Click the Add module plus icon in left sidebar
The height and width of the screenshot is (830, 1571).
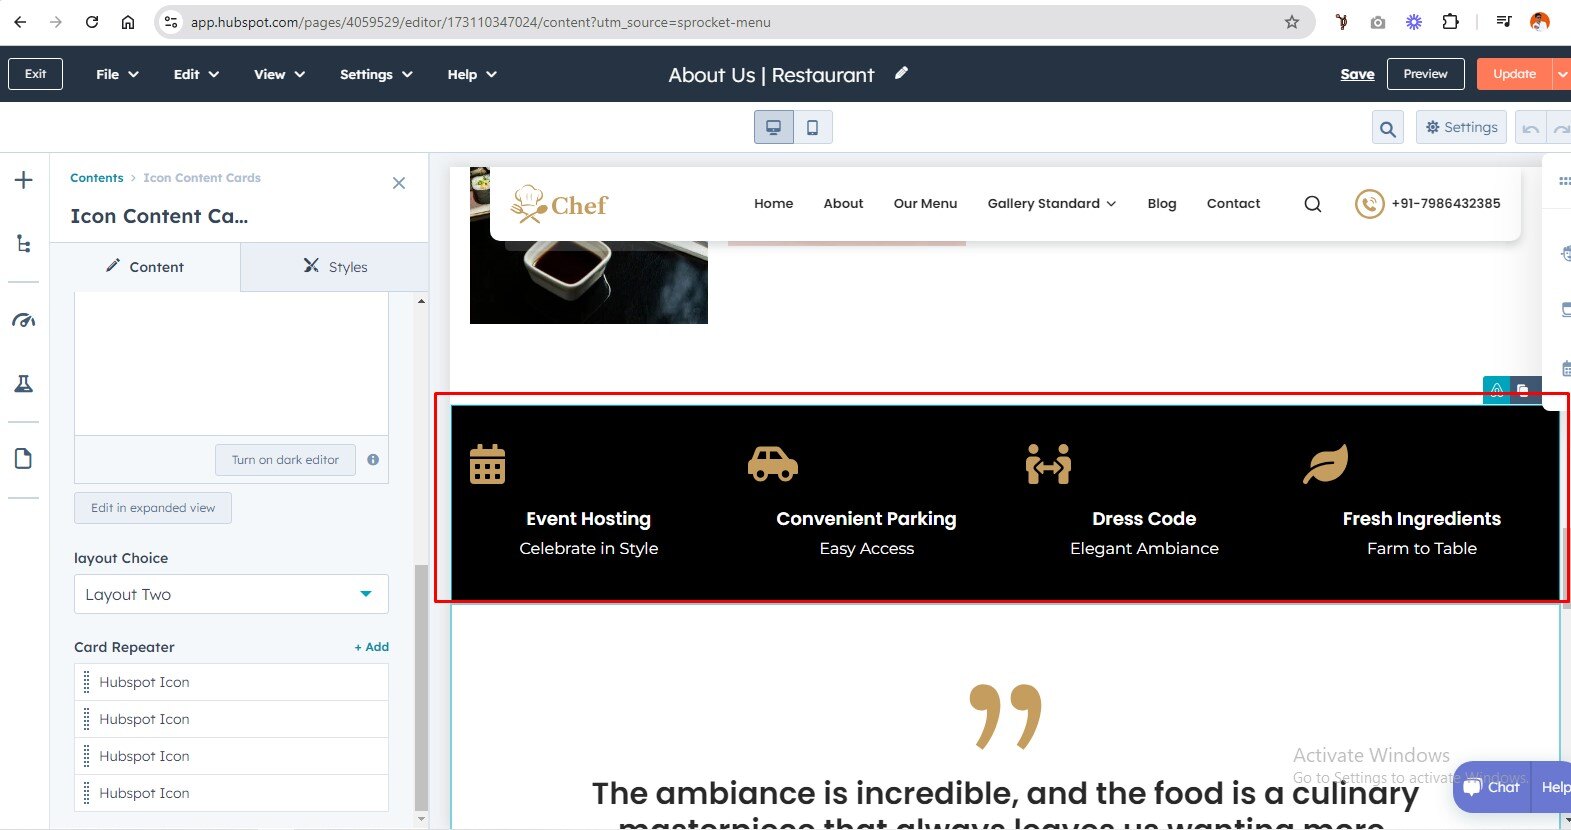point(24,180)
